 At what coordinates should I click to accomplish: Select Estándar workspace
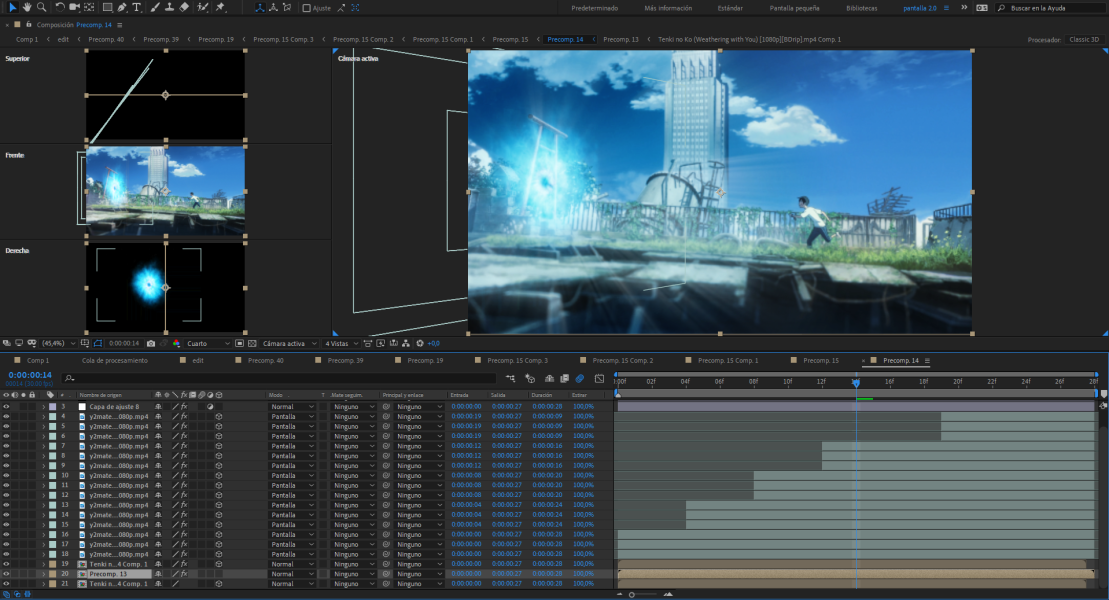(x=730, y=8)
